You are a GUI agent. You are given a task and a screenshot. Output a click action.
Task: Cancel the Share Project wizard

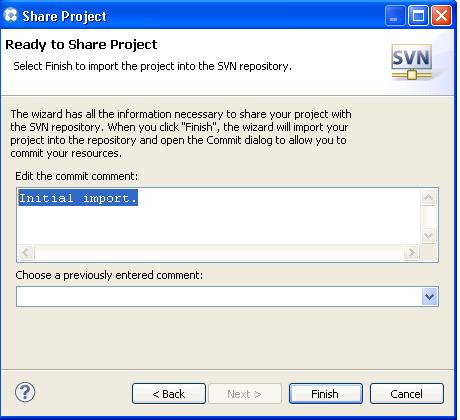(x=407, y=394)
